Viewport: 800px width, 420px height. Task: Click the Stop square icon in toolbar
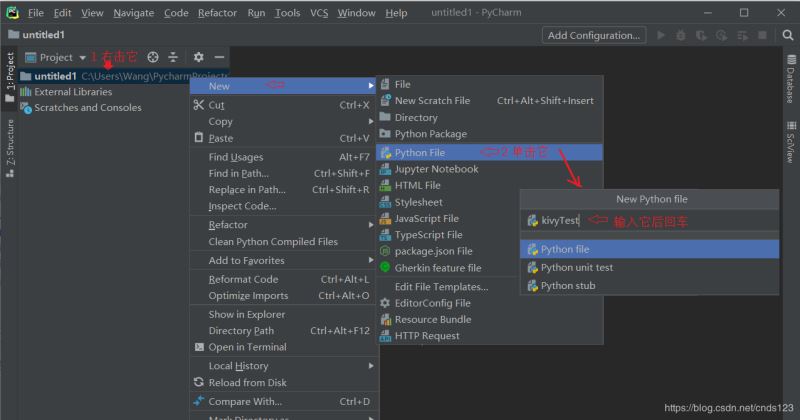tap(762, 35)
